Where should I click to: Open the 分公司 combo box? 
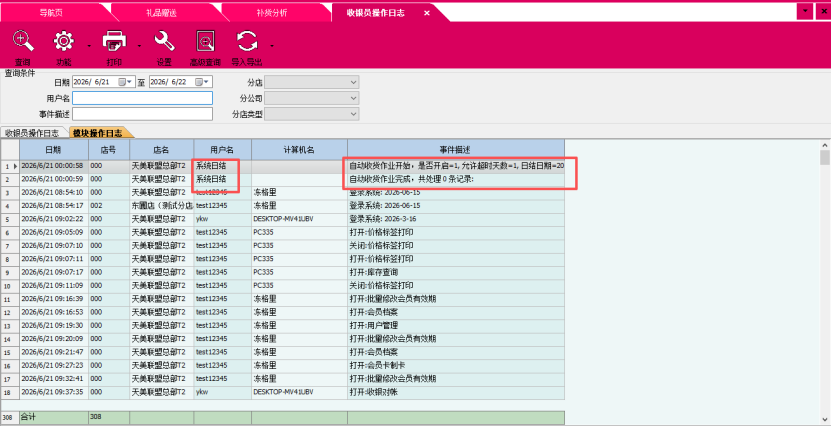[312, 98]
